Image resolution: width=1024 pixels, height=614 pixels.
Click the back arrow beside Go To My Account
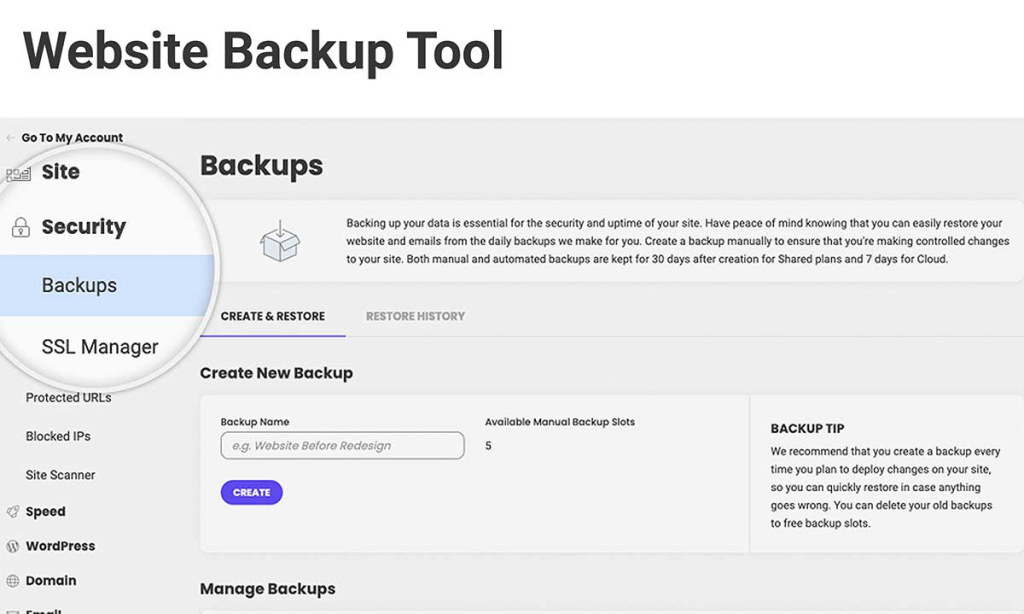click(x=11, y=138)
